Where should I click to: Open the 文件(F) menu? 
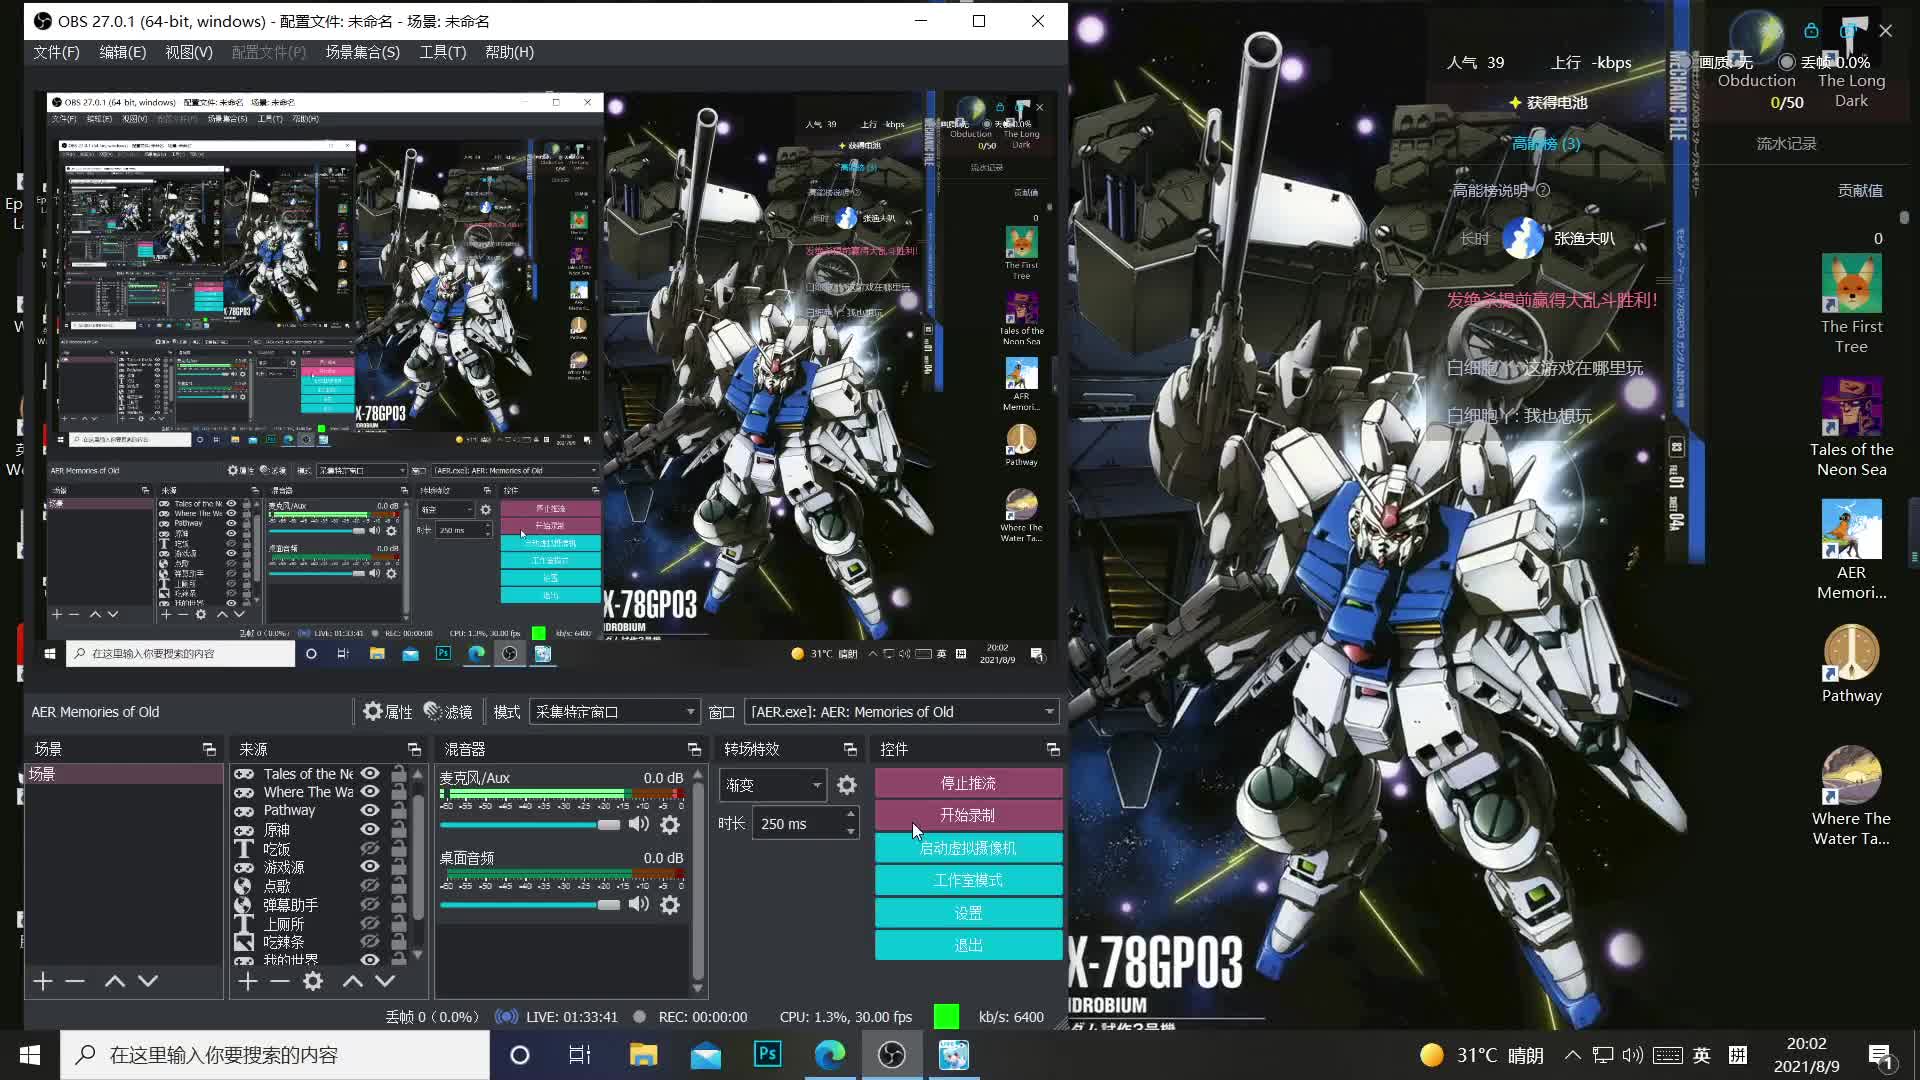(56, 52)
